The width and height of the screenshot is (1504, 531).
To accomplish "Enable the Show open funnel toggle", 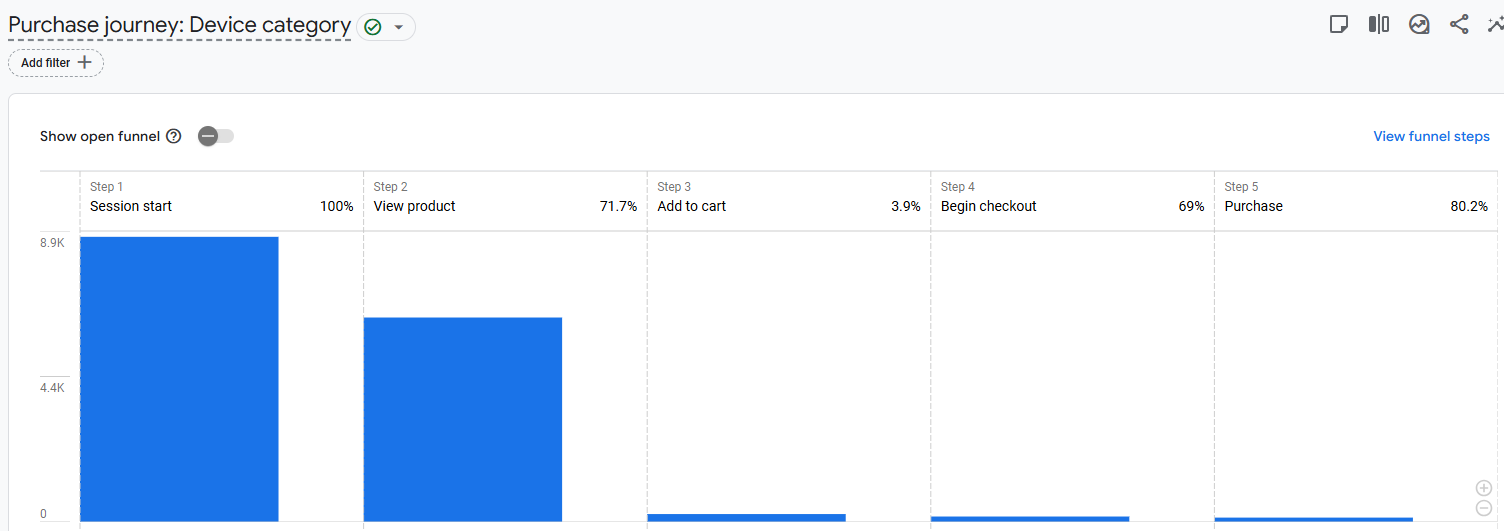I will (x=216, y=136).
